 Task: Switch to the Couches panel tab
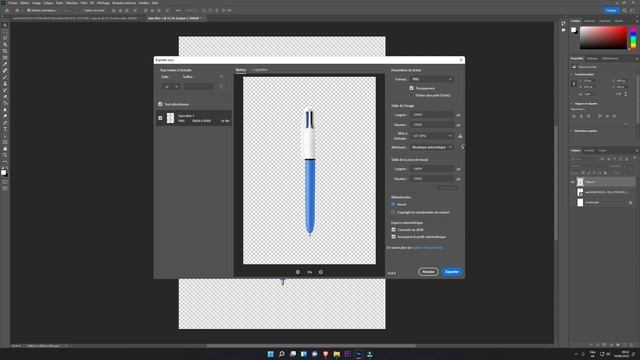pos(589,151)
